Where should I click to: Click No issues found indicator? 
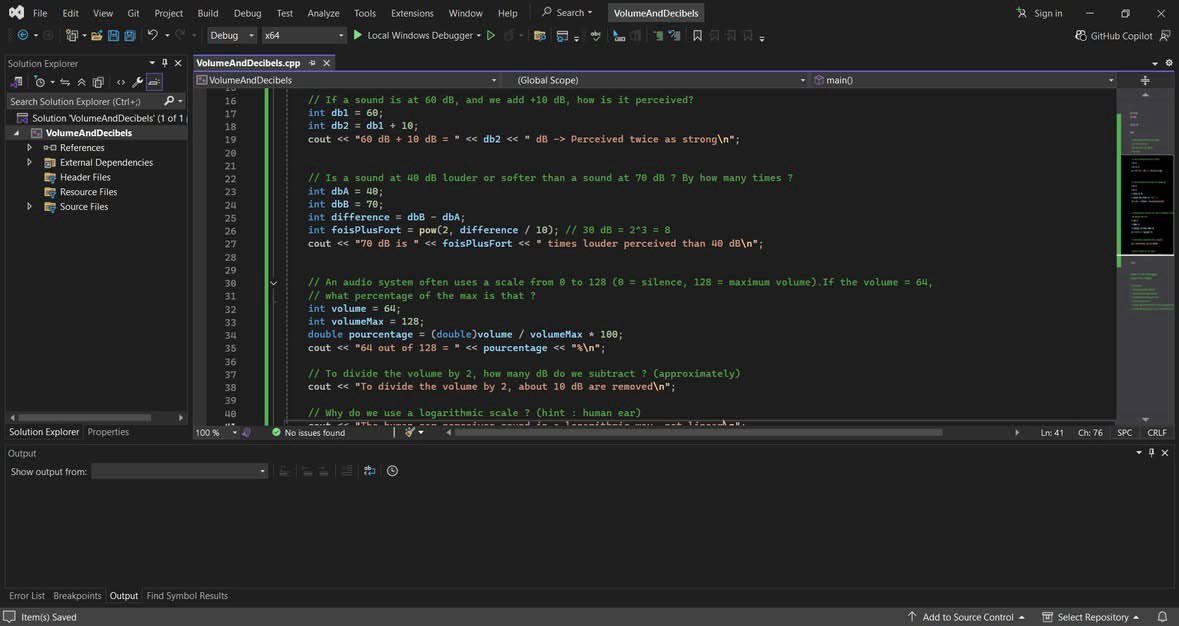(x=308, y=432)
